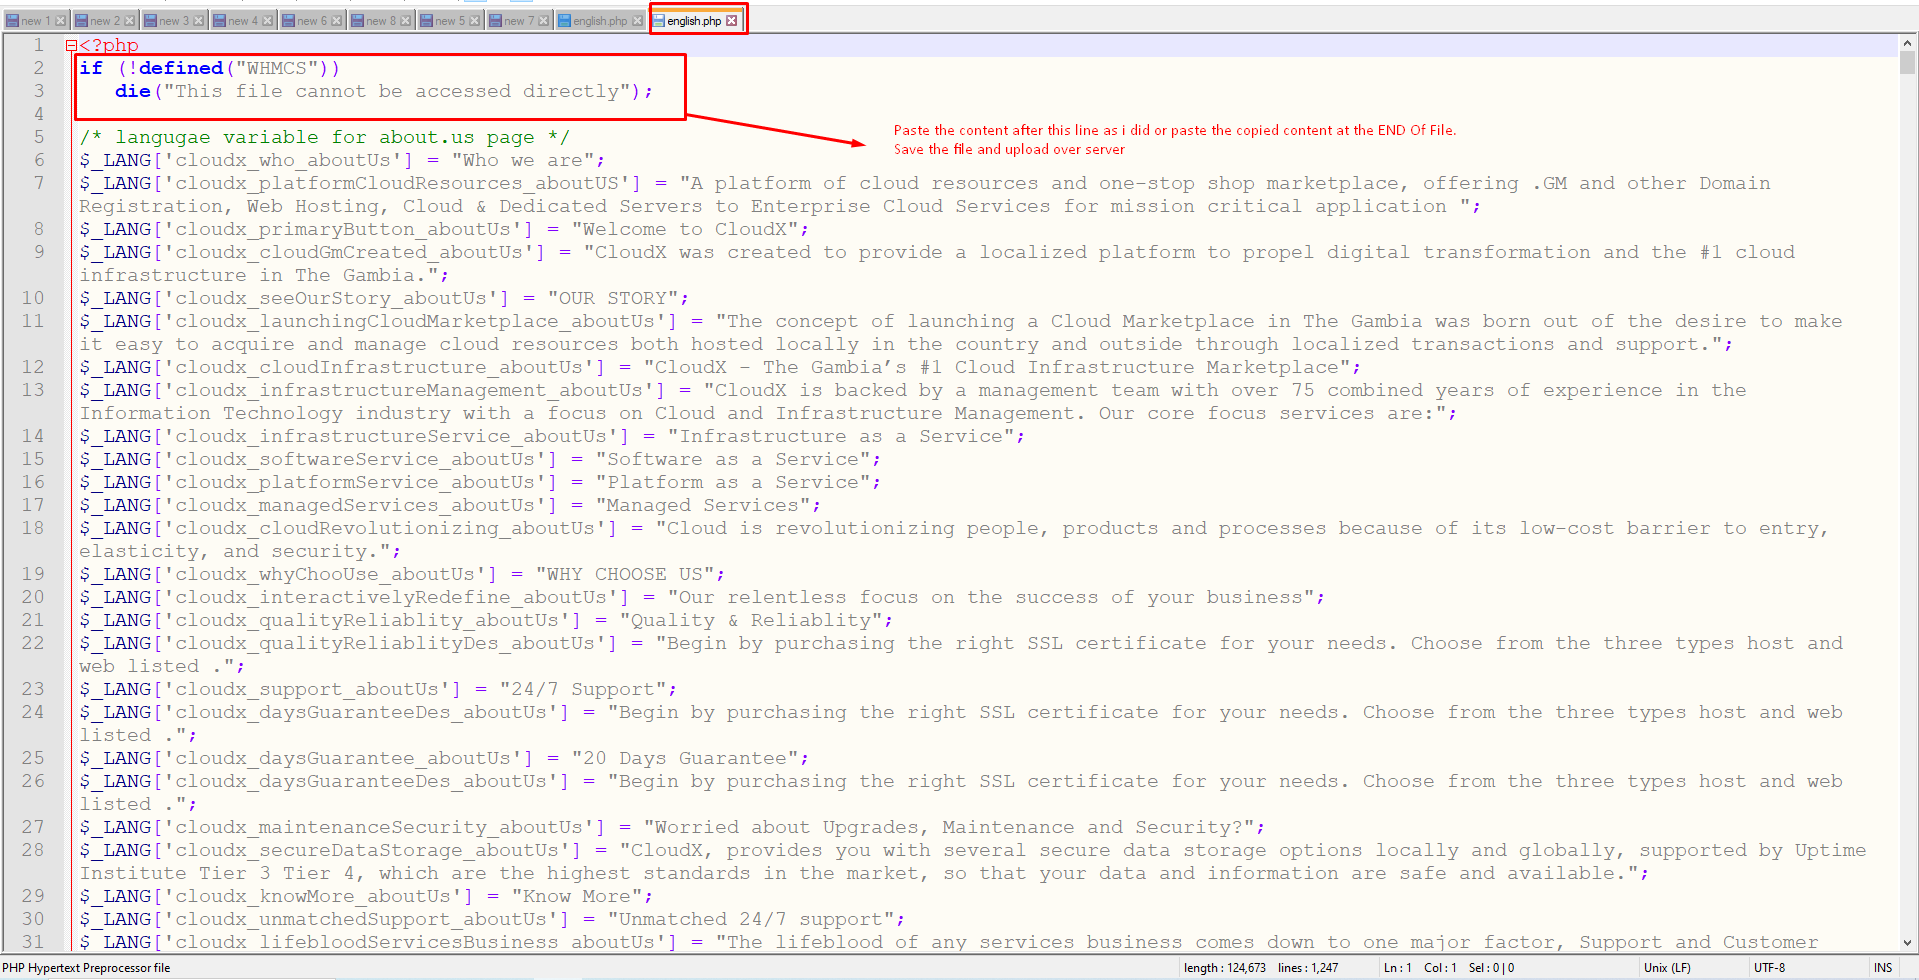Switch to the 'new 1' tab
1919x980 pixels.
[35, 20]
